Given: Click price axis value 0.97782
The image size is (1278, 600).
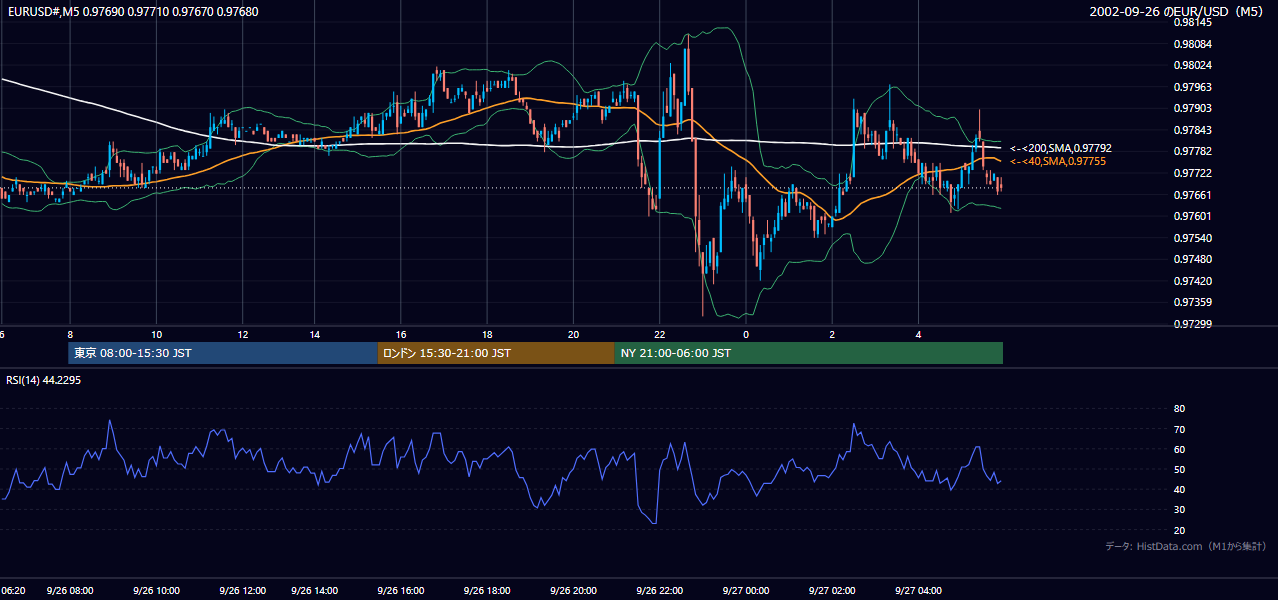Looking at the screenshot, I should pyautogui.click(x=1193, y=152).
